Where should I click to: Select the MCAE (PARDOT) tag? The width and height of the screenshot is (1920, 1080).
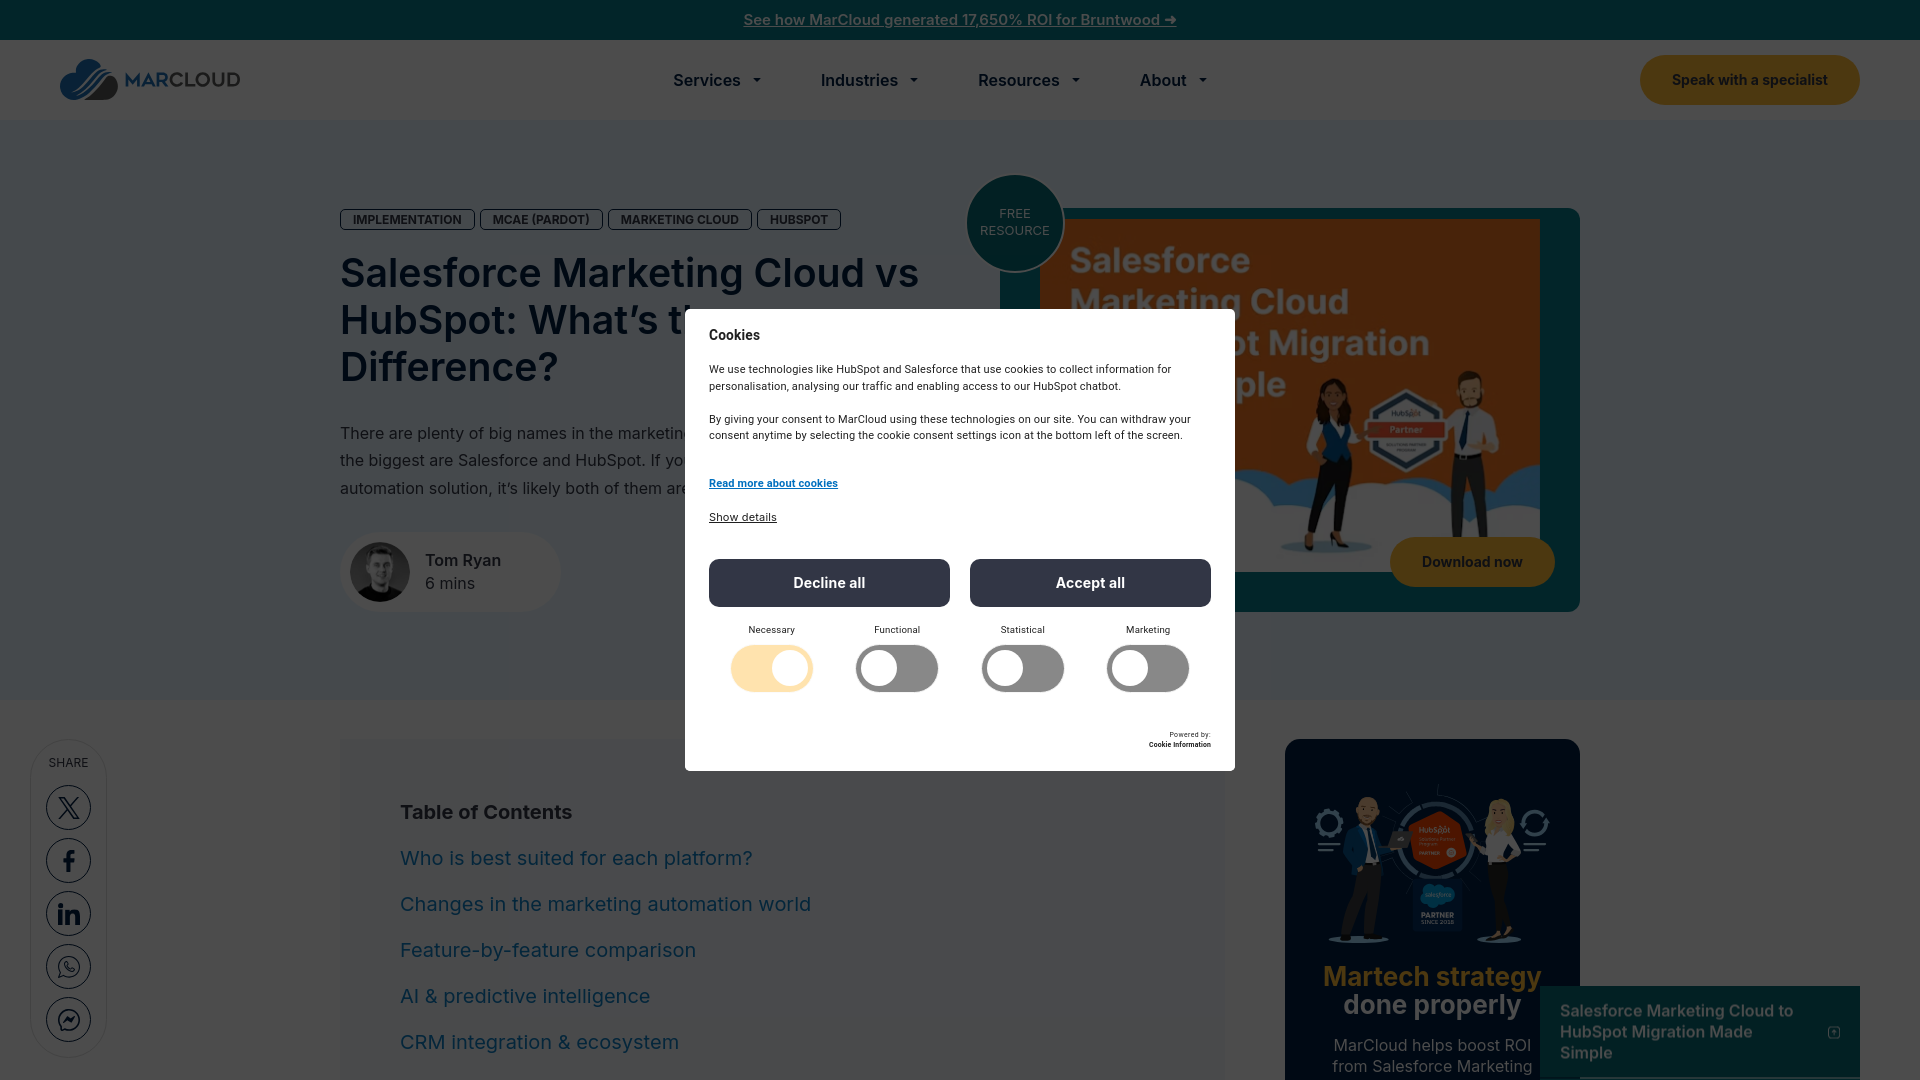click(x=541, y=220)
